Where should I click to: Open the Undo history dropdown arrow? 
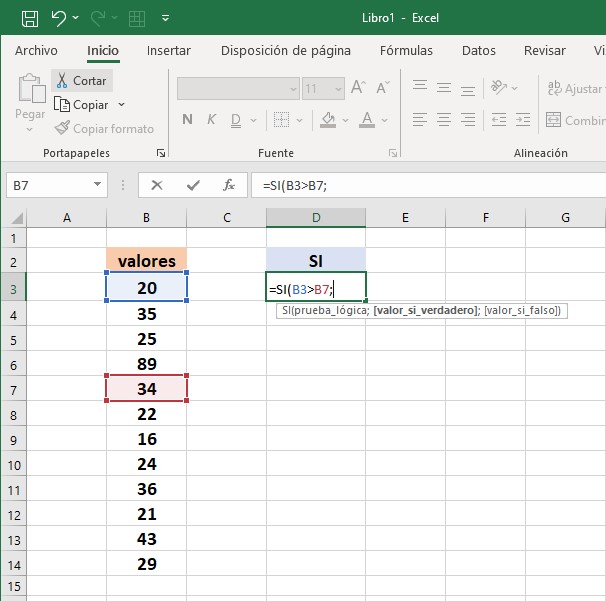(x=76, y=17)
